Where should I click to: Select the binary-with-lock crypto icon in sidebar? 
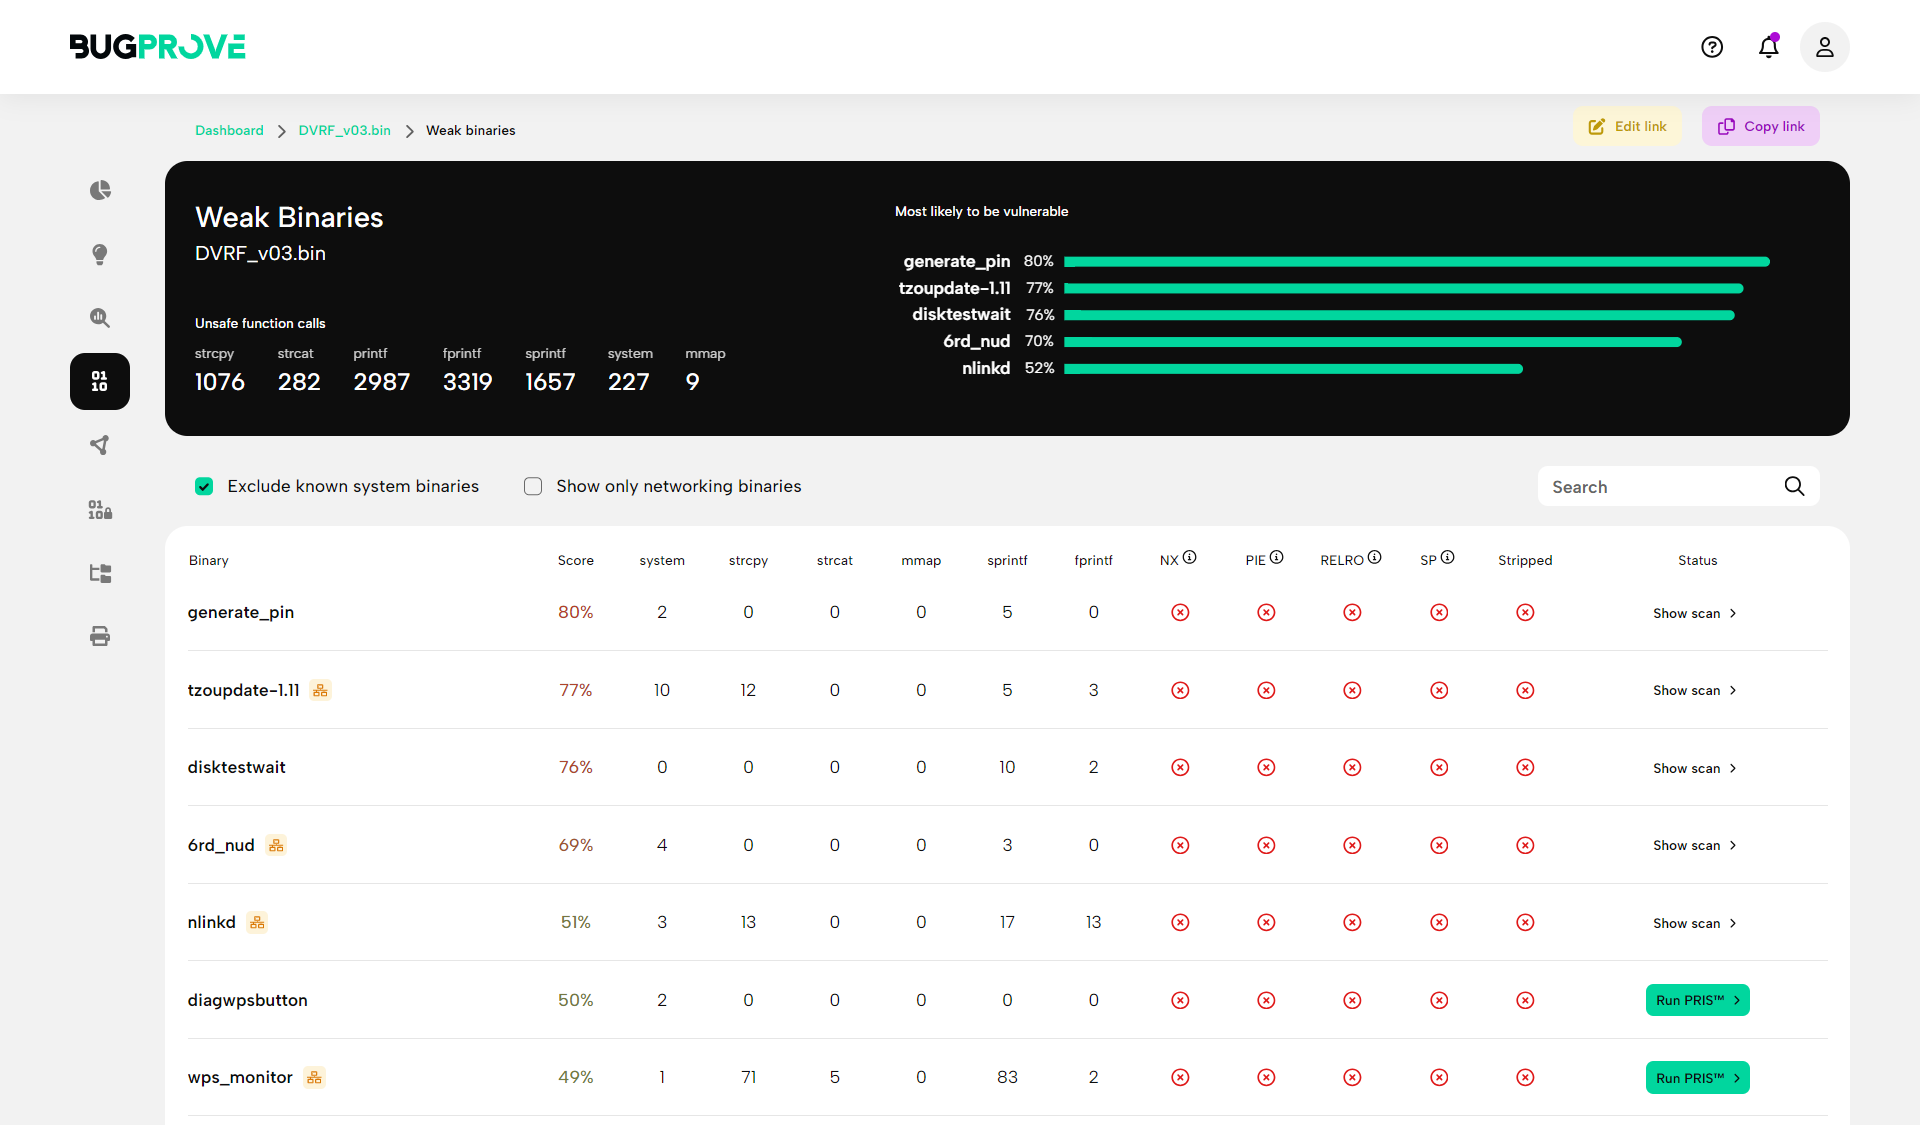tap(100, 509)
